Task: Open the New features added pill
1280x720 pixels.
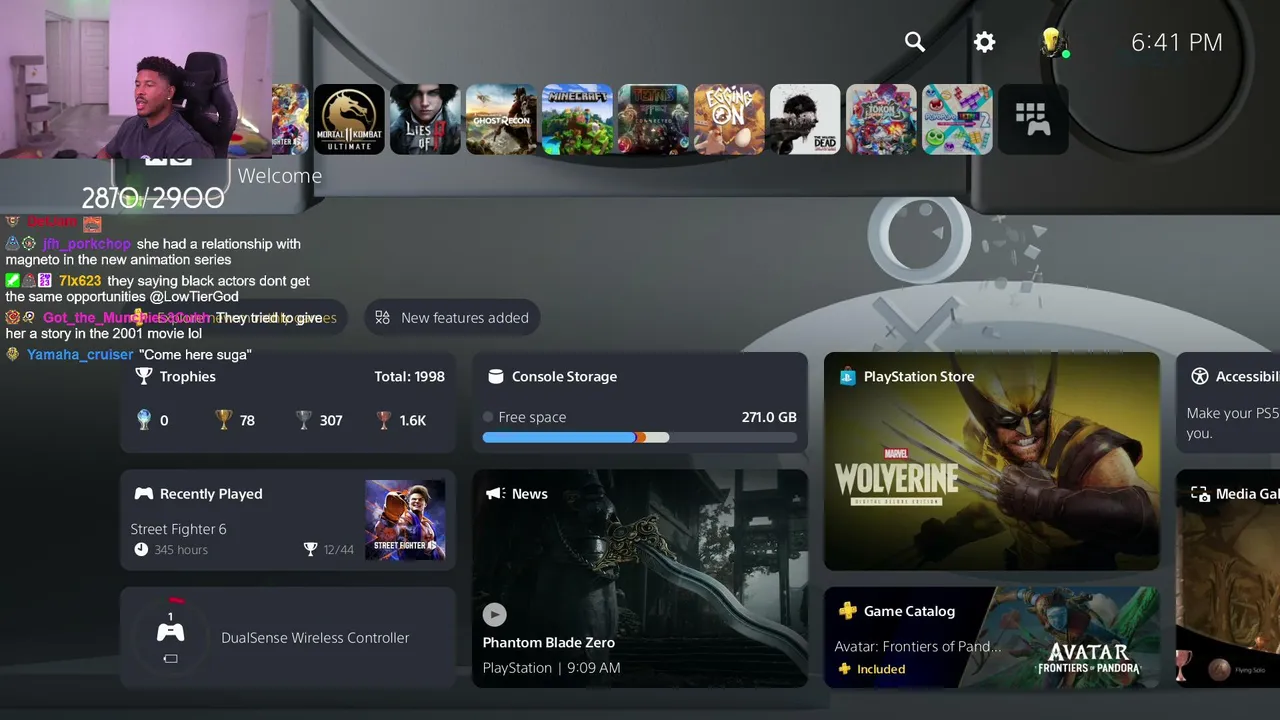Action: point(451,317)
